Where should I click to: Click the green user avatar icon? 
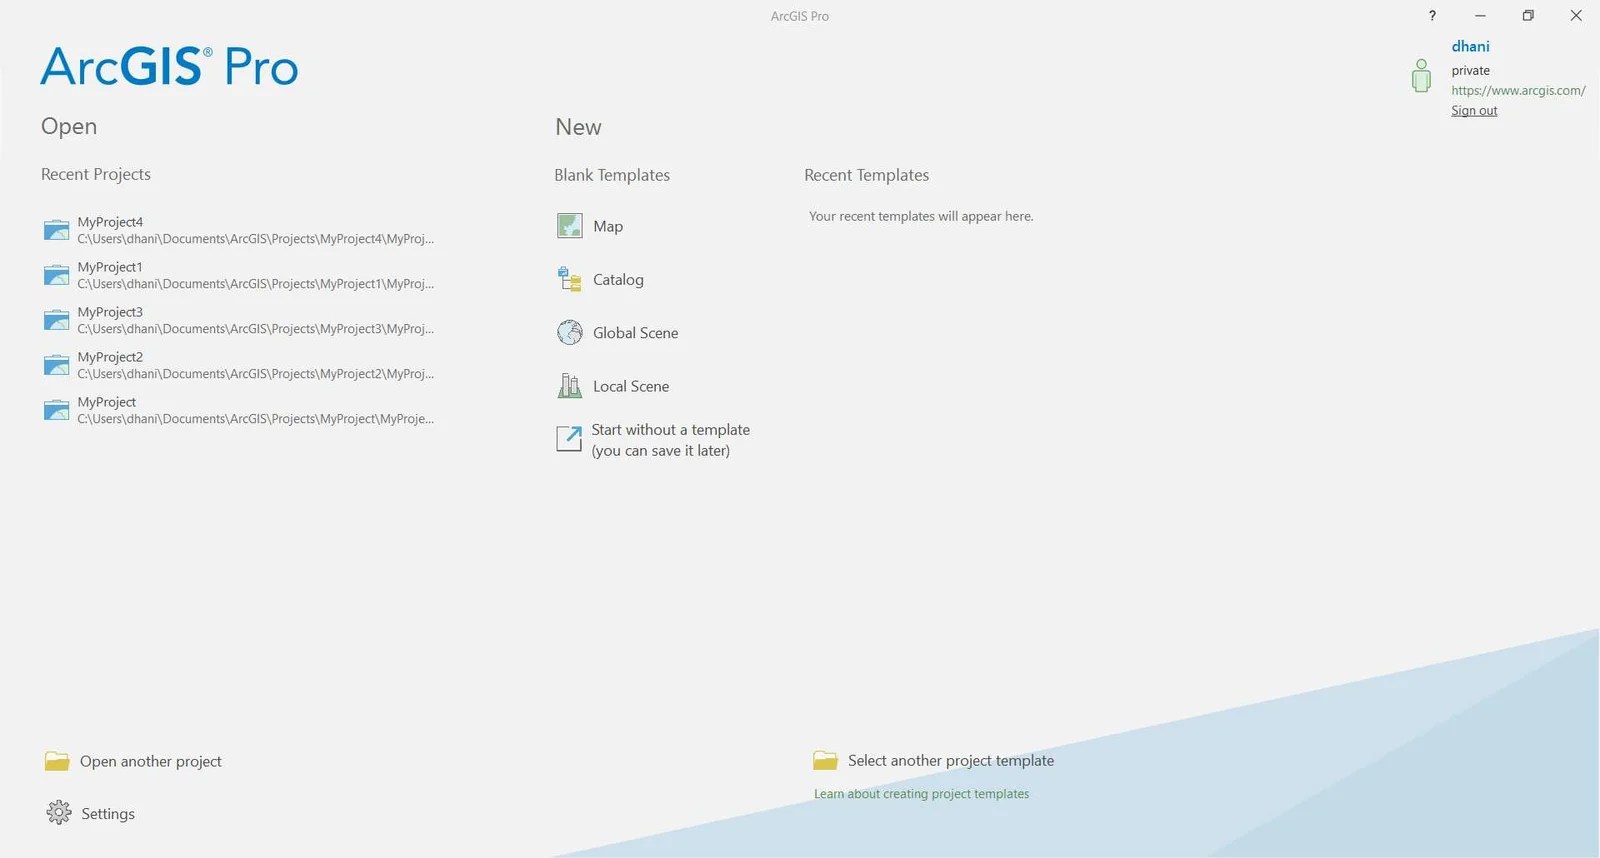[1421, 76]
